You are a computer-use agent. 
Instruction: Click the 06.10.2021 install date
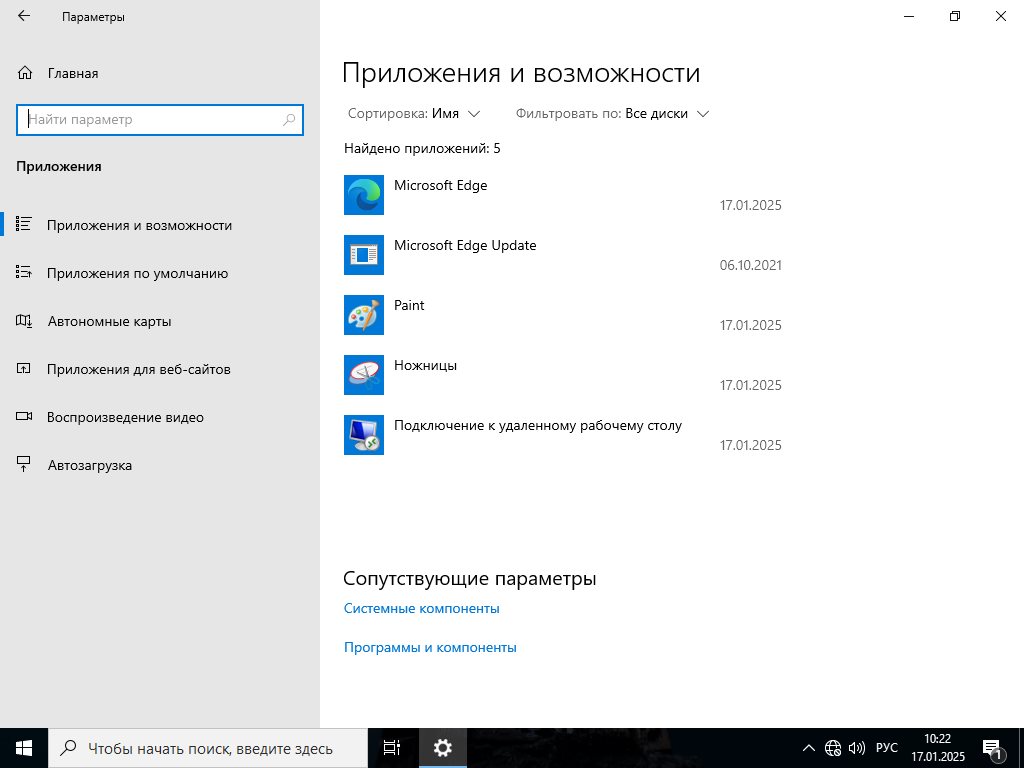[x=750, y=265]
